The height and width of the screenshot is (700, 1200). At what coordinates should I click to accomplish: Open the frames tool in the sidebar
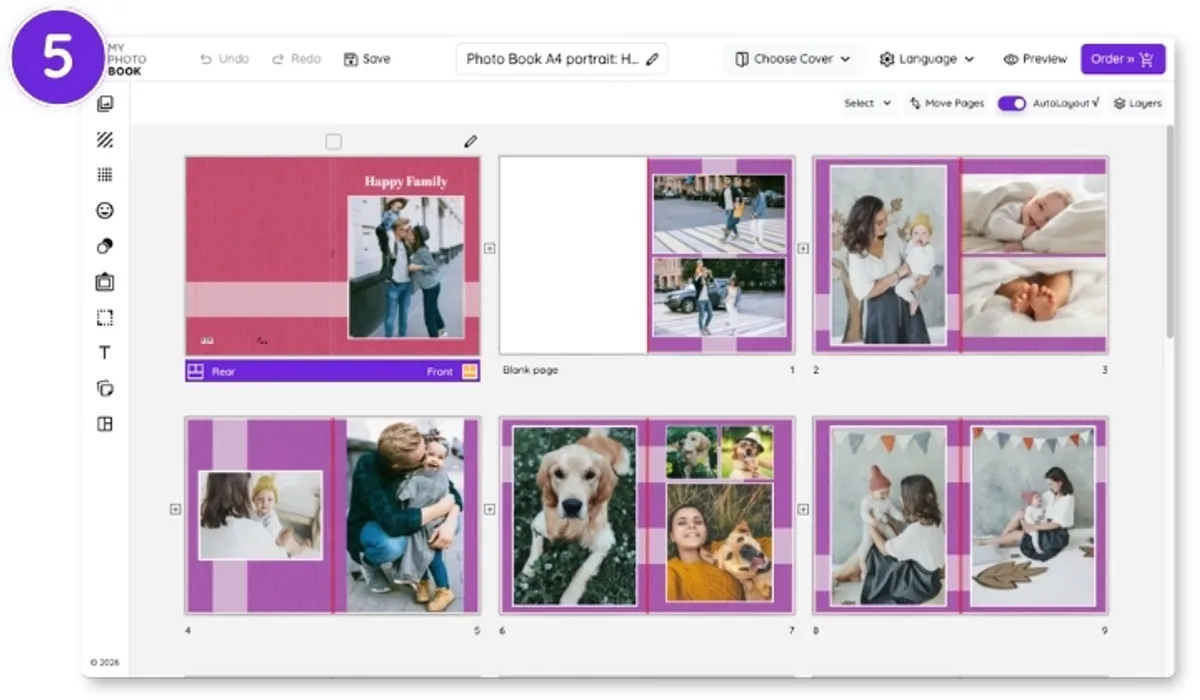[105, 282]
